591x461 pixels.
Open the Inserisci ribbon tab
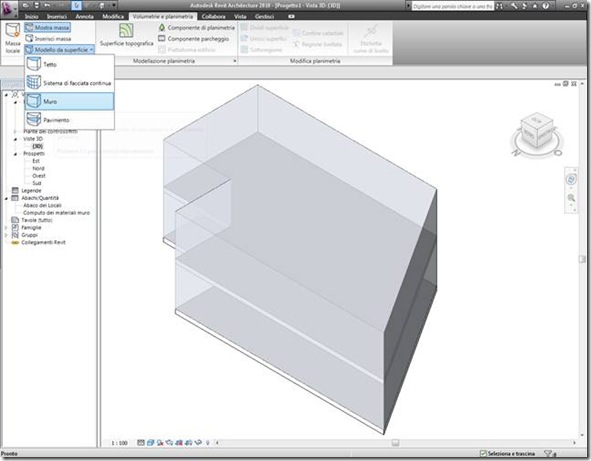point(57,17)
